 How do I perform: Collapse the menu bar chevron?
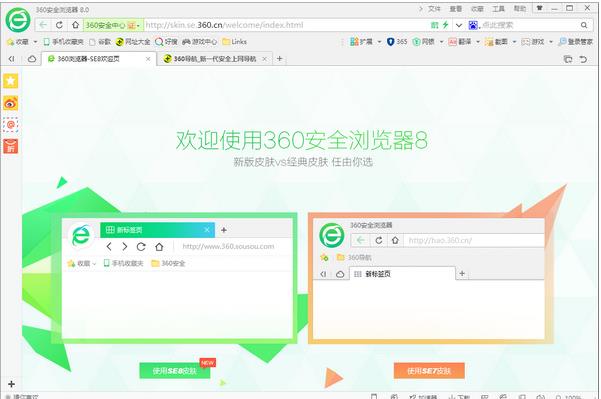(x=420, y=9)
